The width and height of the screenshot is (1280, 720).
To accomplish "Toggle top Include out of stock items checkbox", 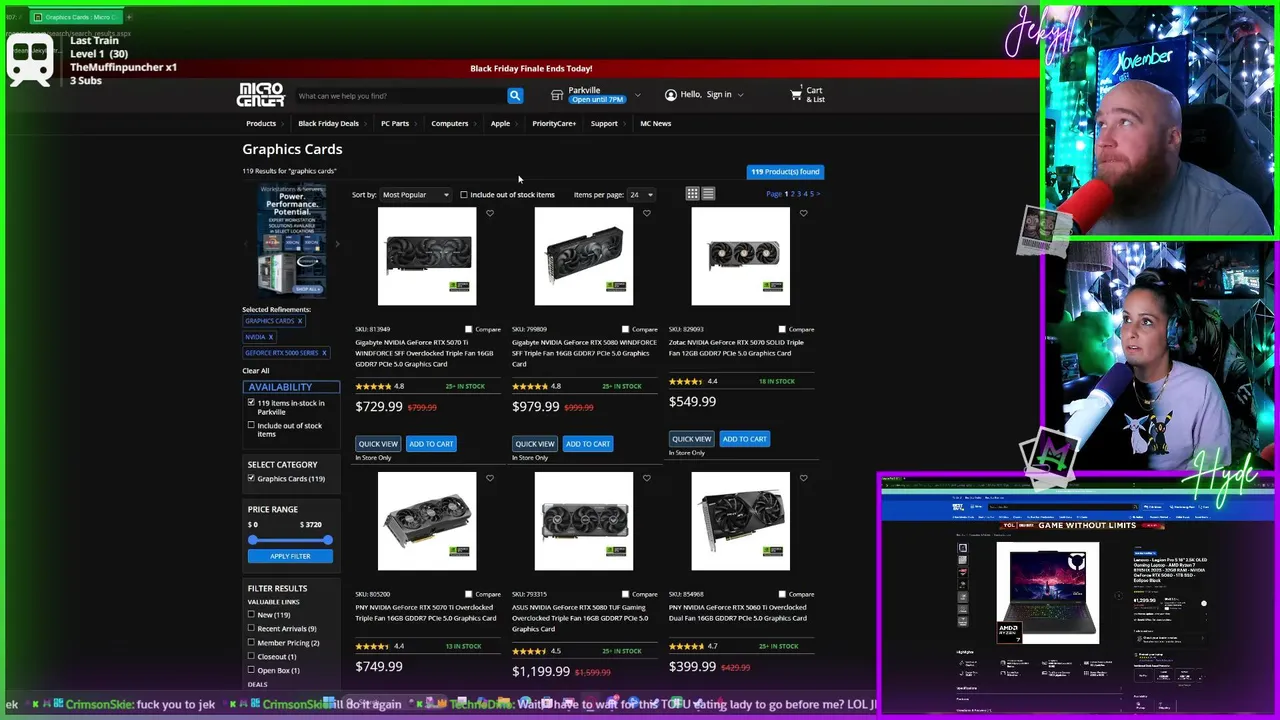I will [464, 195].
